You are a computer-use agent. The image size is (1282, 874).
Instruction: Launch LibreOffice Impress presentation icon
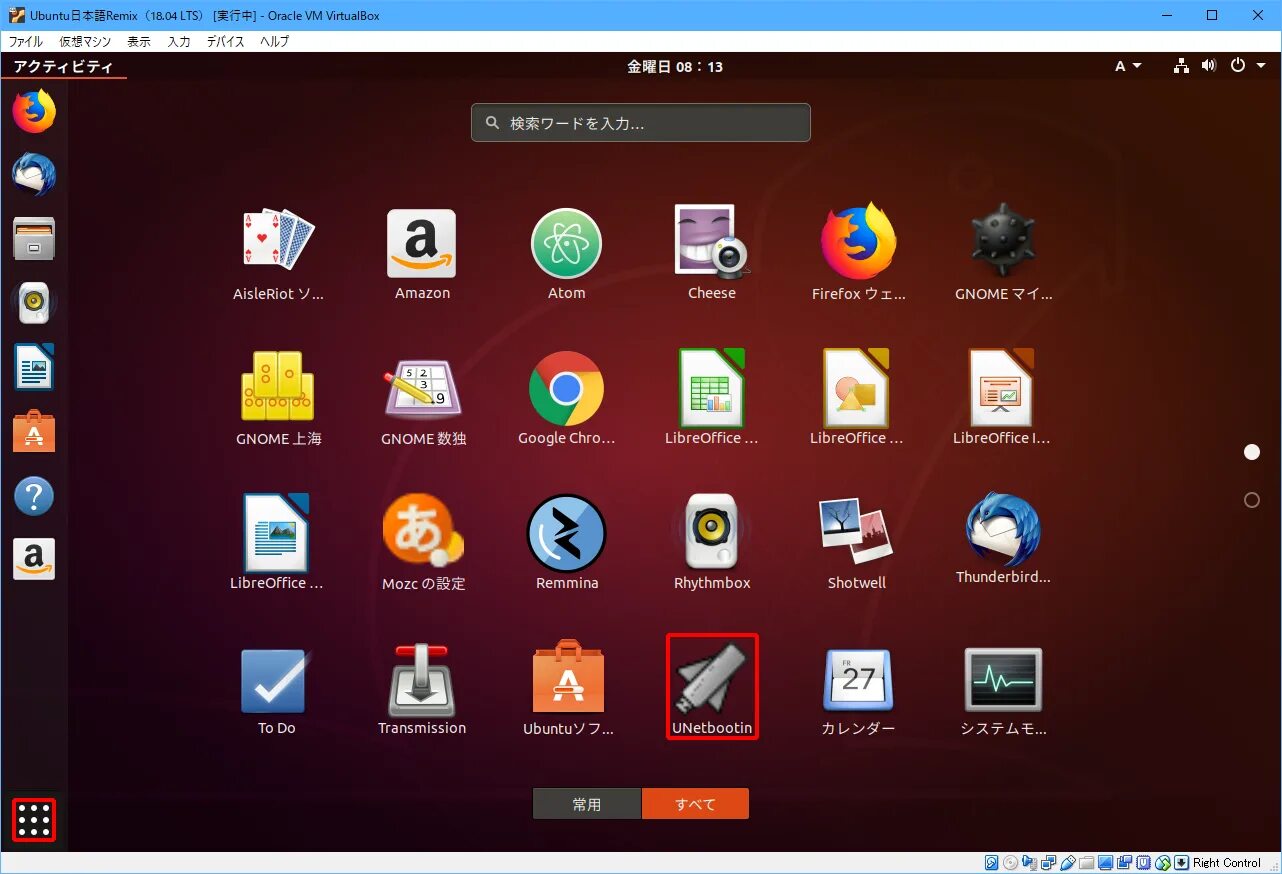pos(1001,398)
